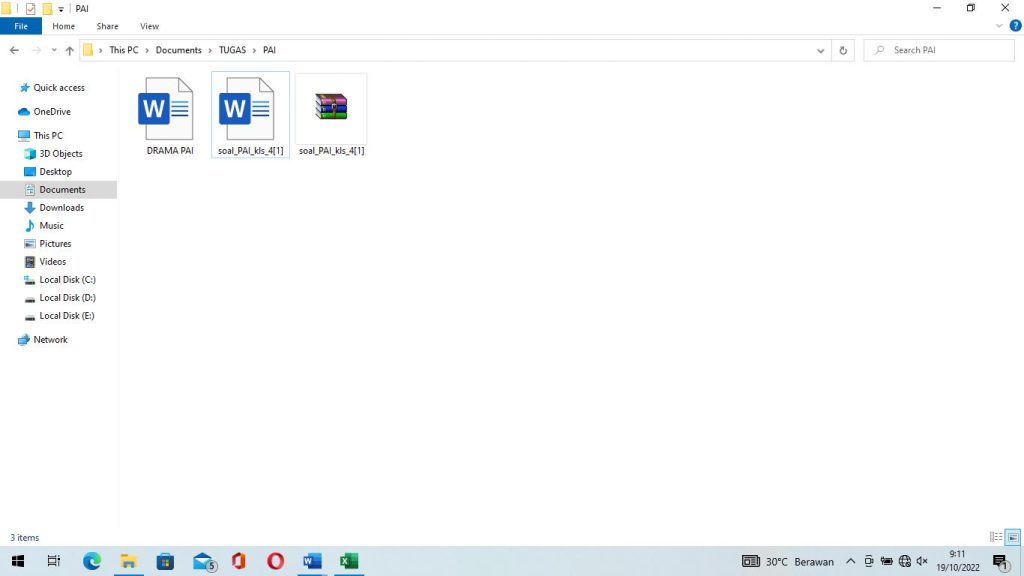Click This PC in the address path
The image size is (1024, 576).
(123, 50)
